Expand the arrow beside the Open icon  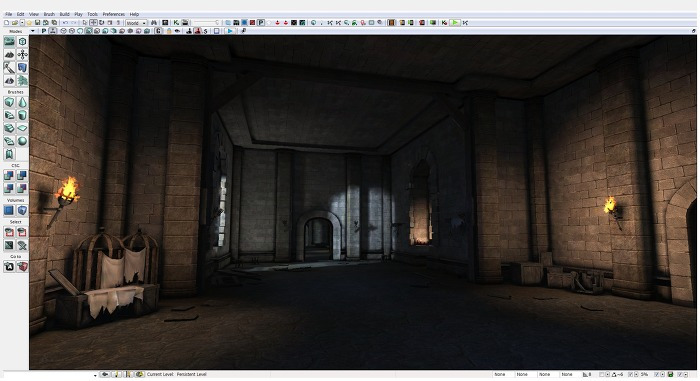[22, 23]
